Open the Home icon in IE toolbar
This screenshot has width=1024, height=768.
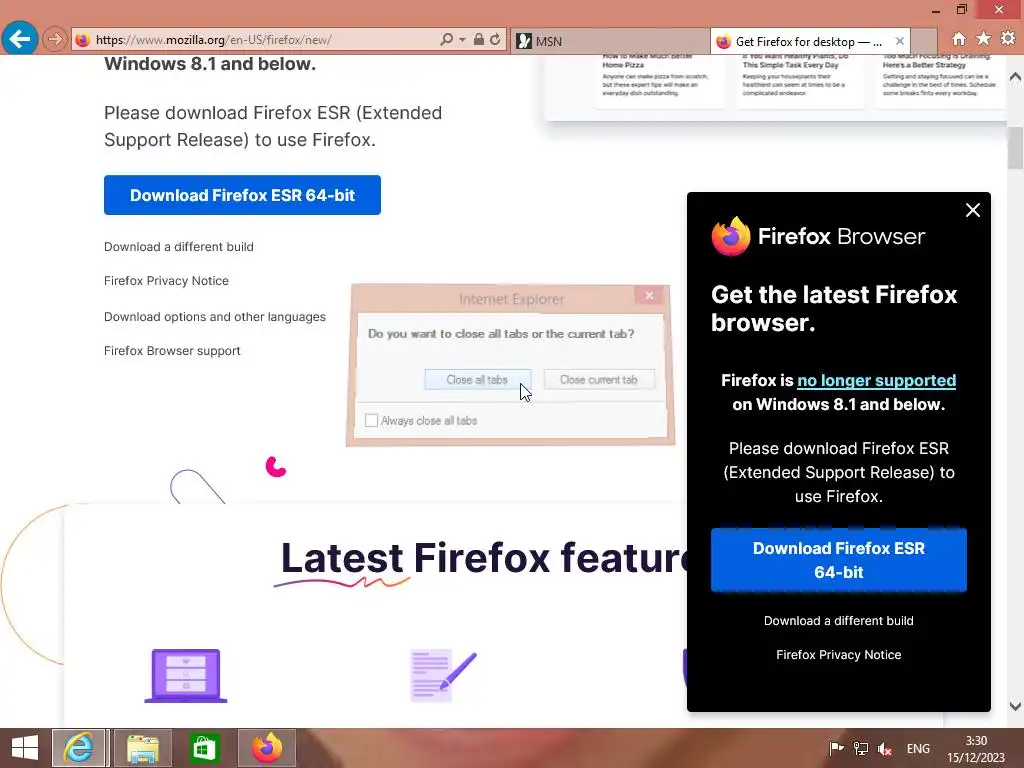958,39
